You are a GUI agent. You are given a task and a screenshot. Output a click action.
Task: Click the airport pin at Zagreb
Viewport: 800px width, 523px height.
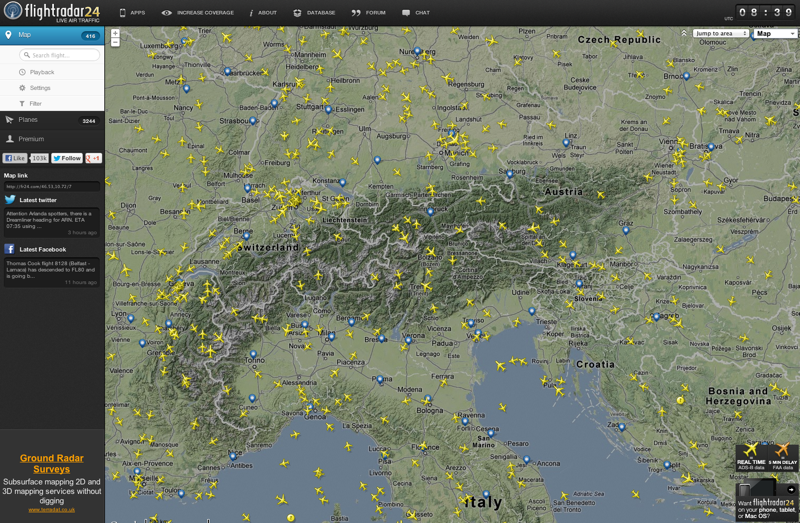[656, 317]
